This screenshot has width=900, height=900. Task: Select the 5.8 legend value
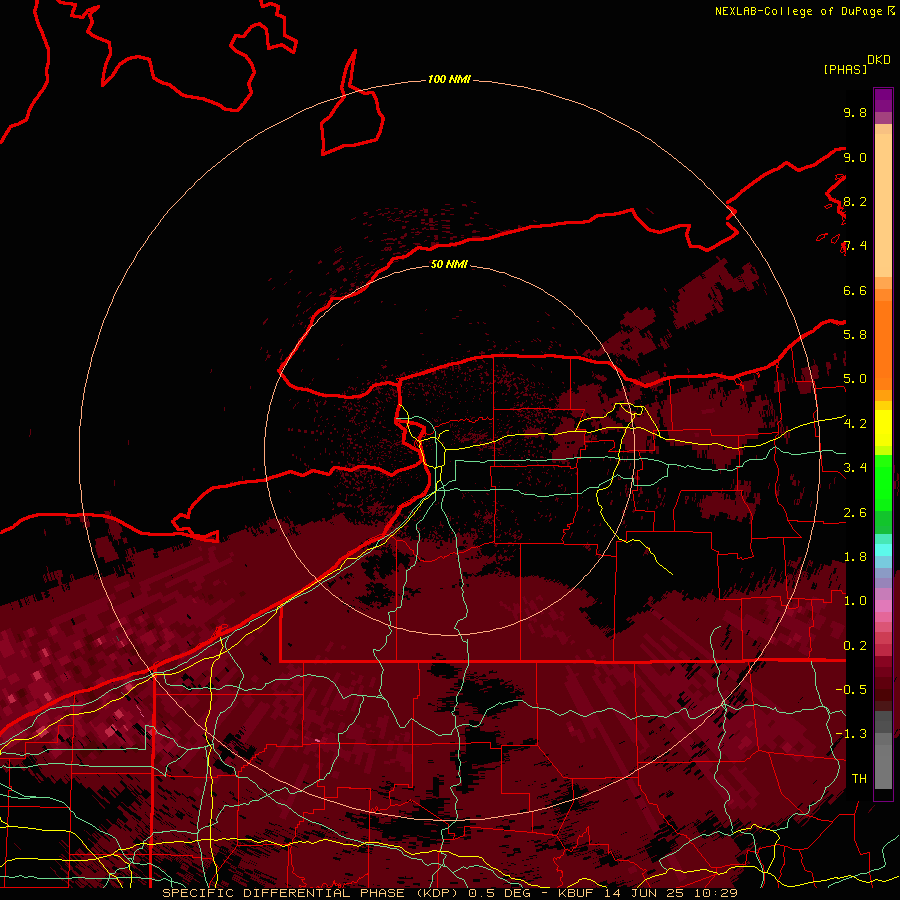855,335
